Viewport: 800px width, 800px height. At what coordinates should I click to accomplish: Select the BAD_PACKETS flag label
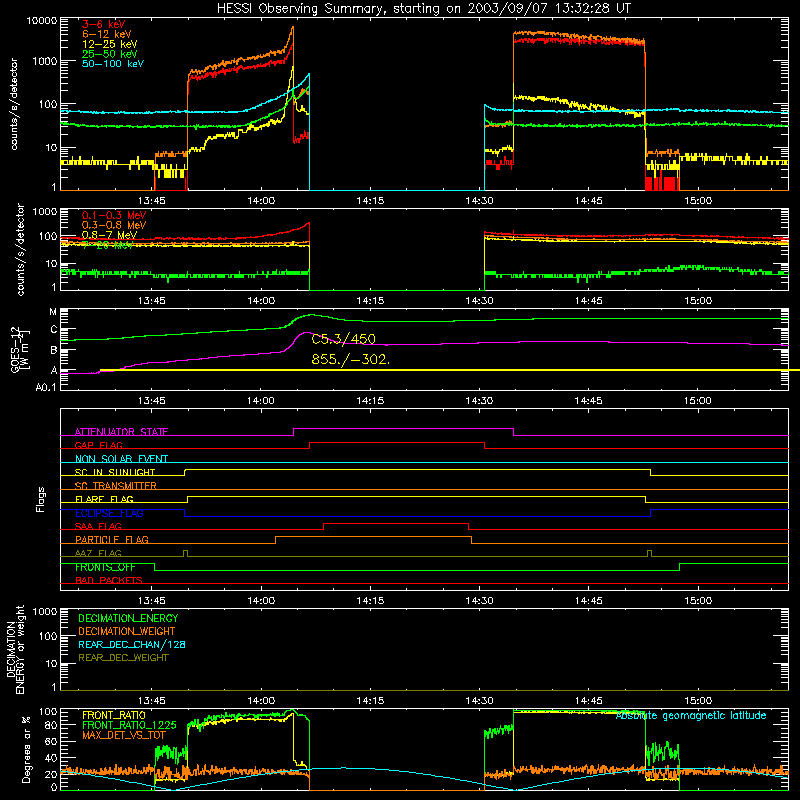click(109, 581)
